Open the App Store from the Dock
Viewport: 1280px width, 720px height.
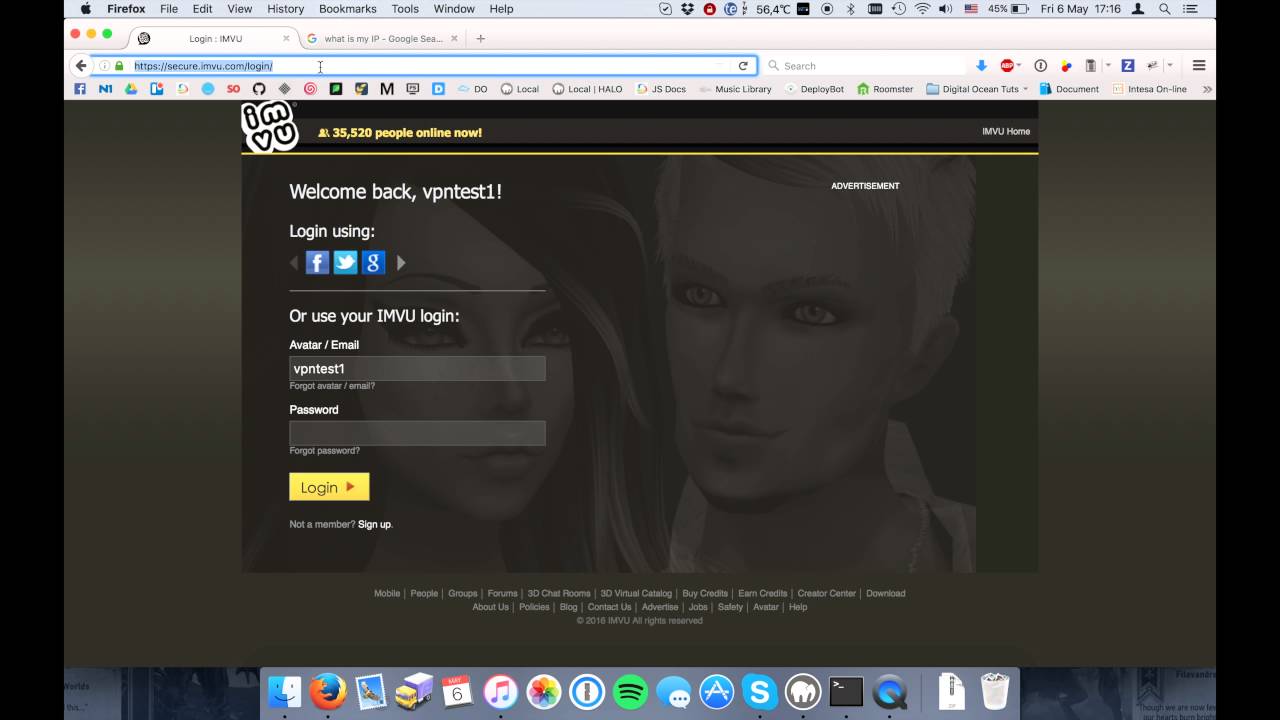click(x=716, y=692)
